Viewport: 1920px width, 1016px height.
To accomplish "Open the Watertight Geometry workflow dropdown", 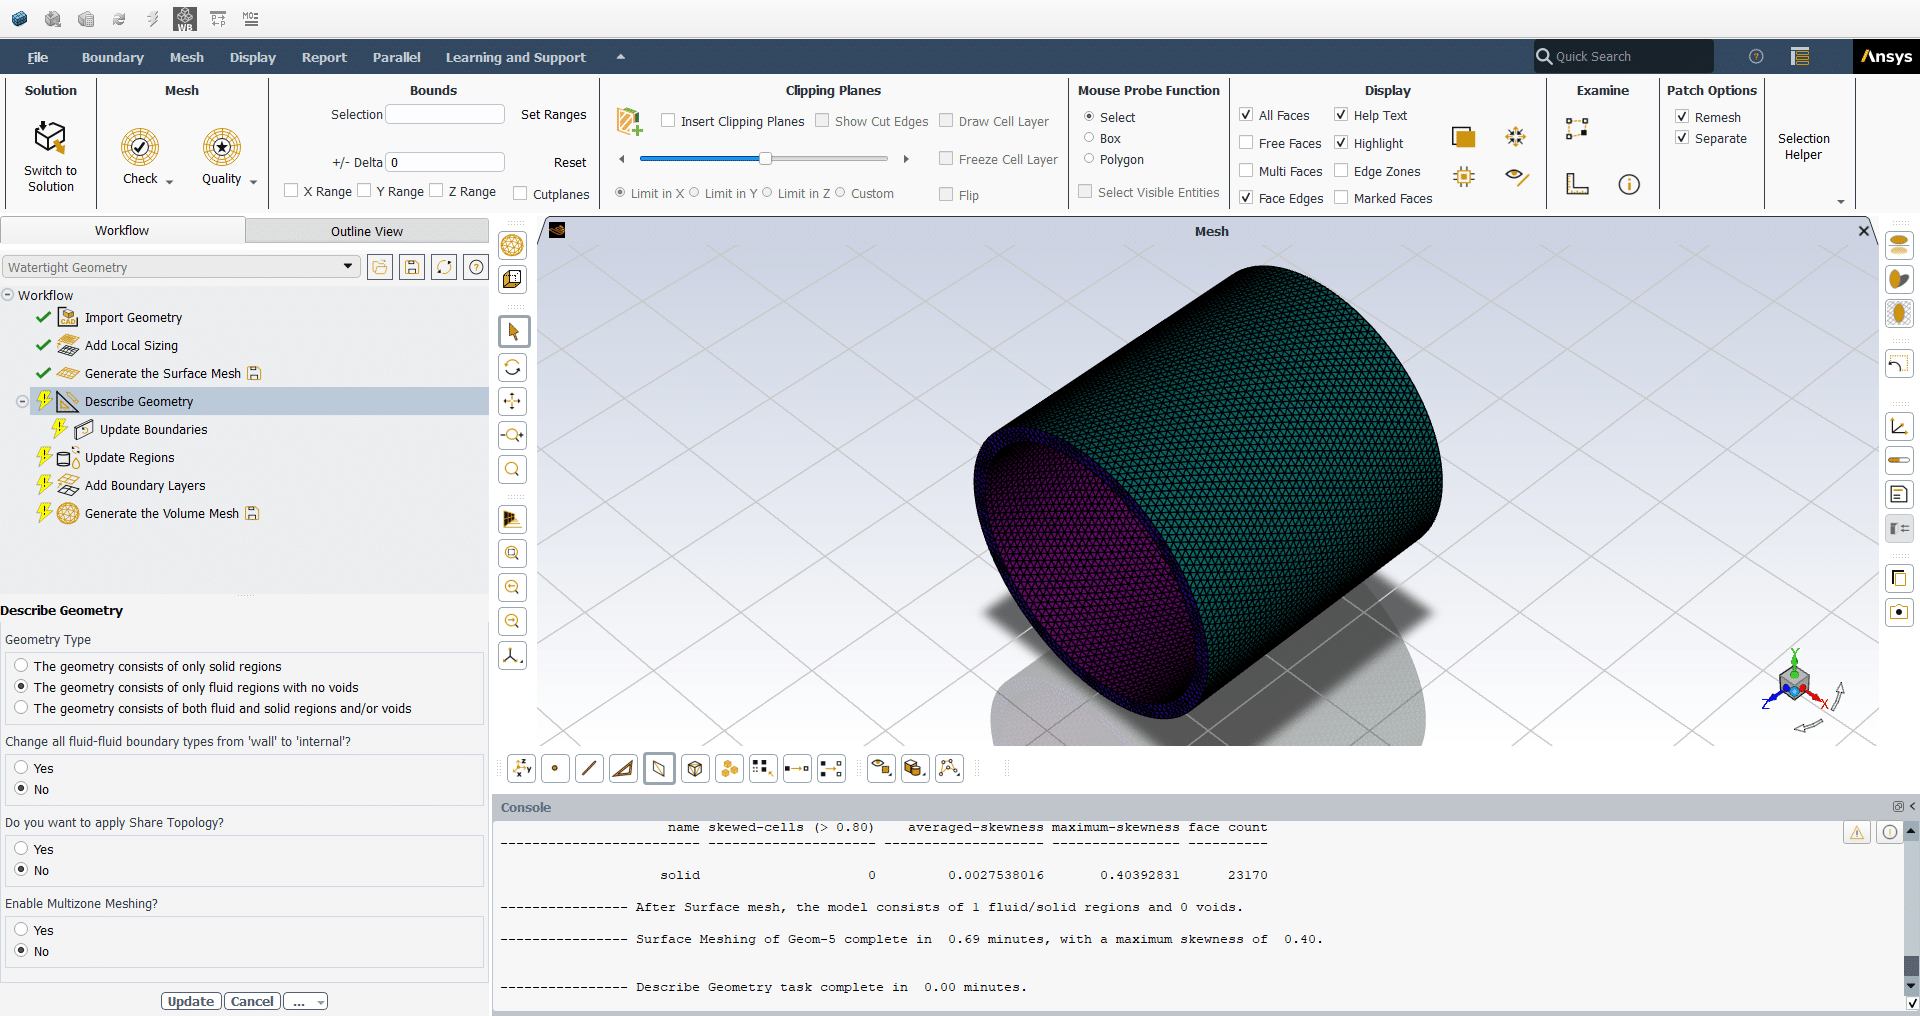I will [x=348, y=267].
